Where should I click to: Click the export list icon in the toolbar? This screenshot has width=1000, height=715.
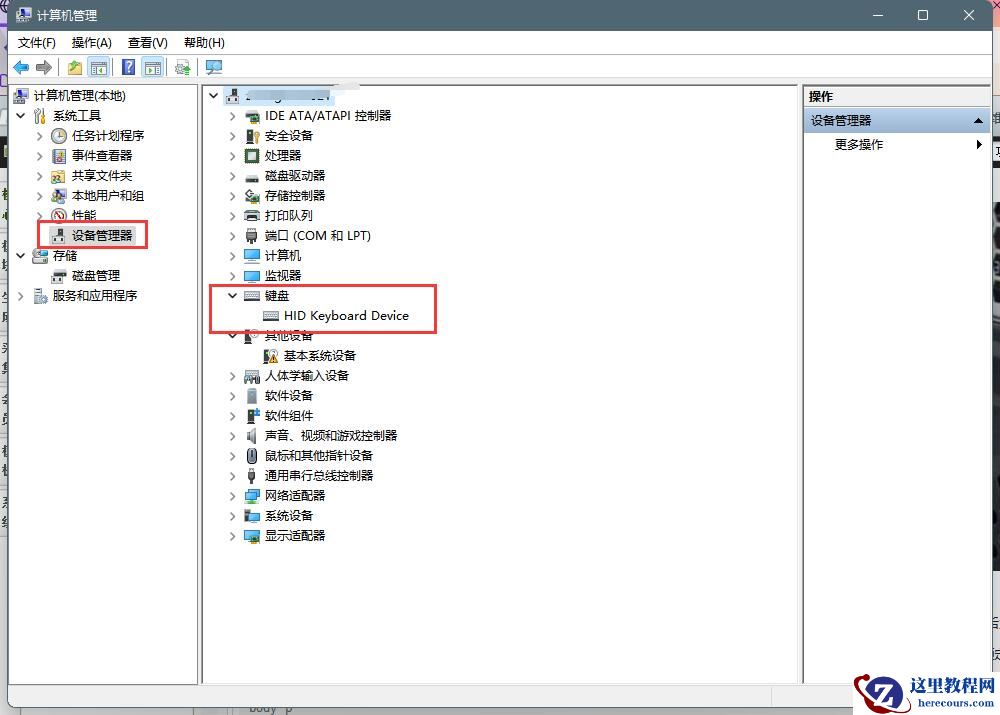tap(73, 66)
